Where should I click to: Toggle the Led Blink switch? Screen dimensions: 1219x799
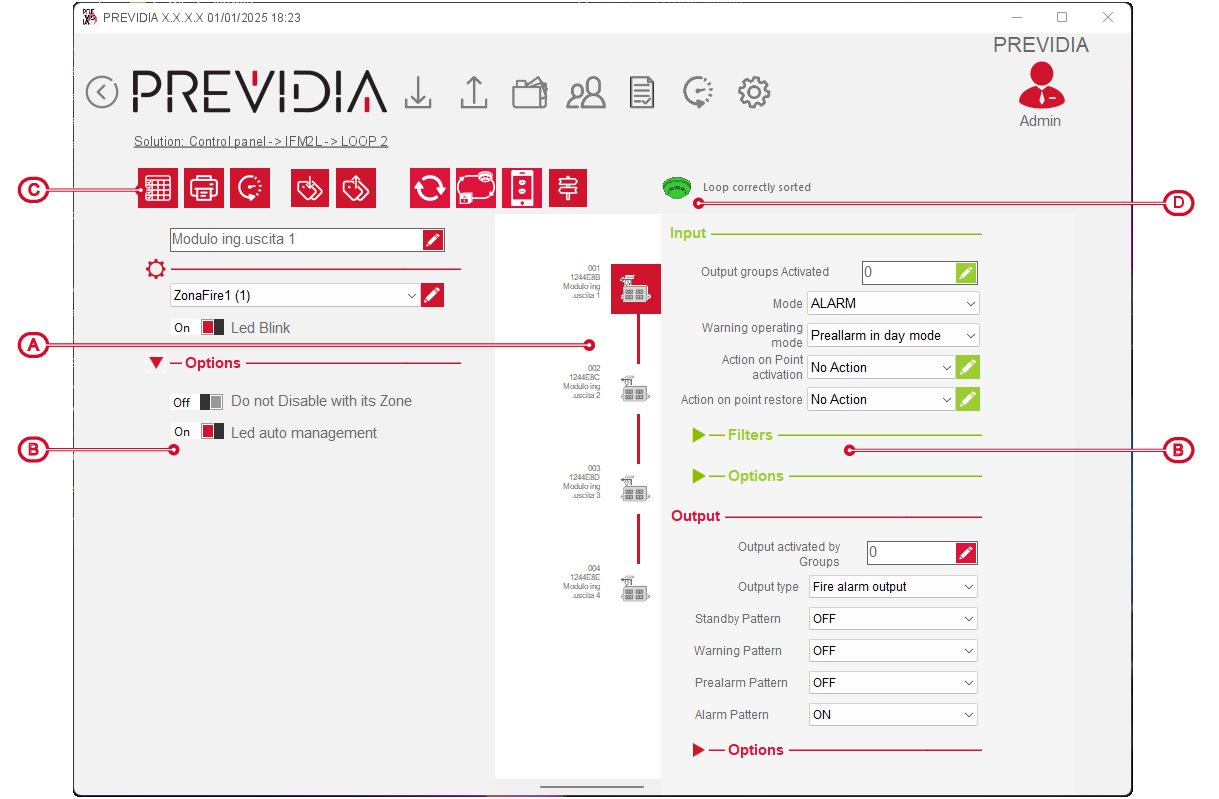click(x=212, y=328)
